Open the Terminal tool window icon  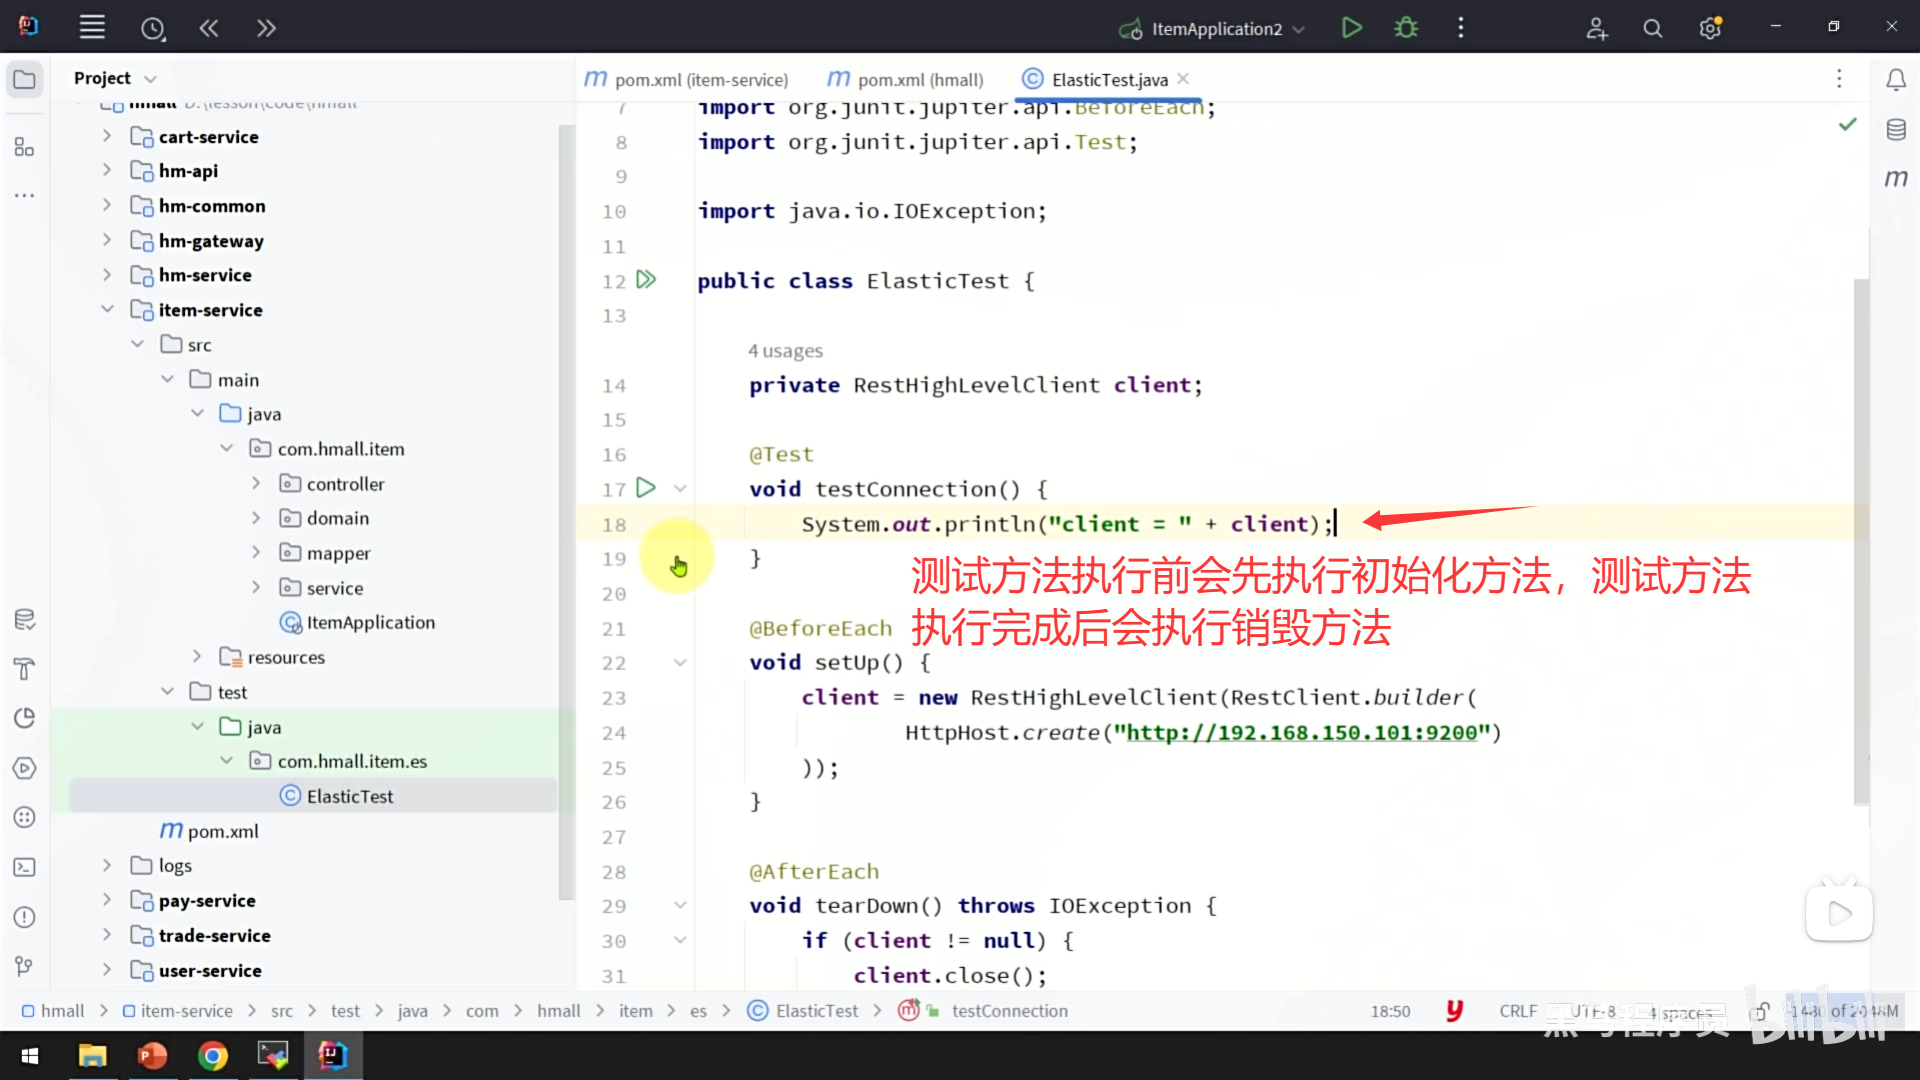(25, 867)
